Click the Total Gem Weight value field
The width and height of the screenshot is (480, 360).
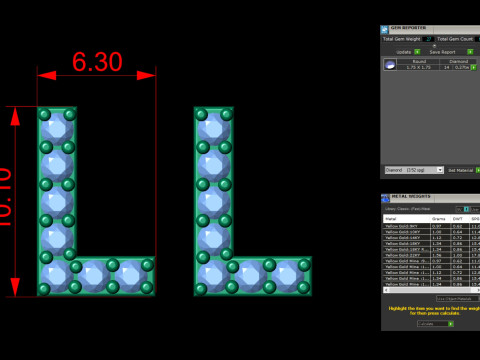pyautogui.click(x=428, y=39)
